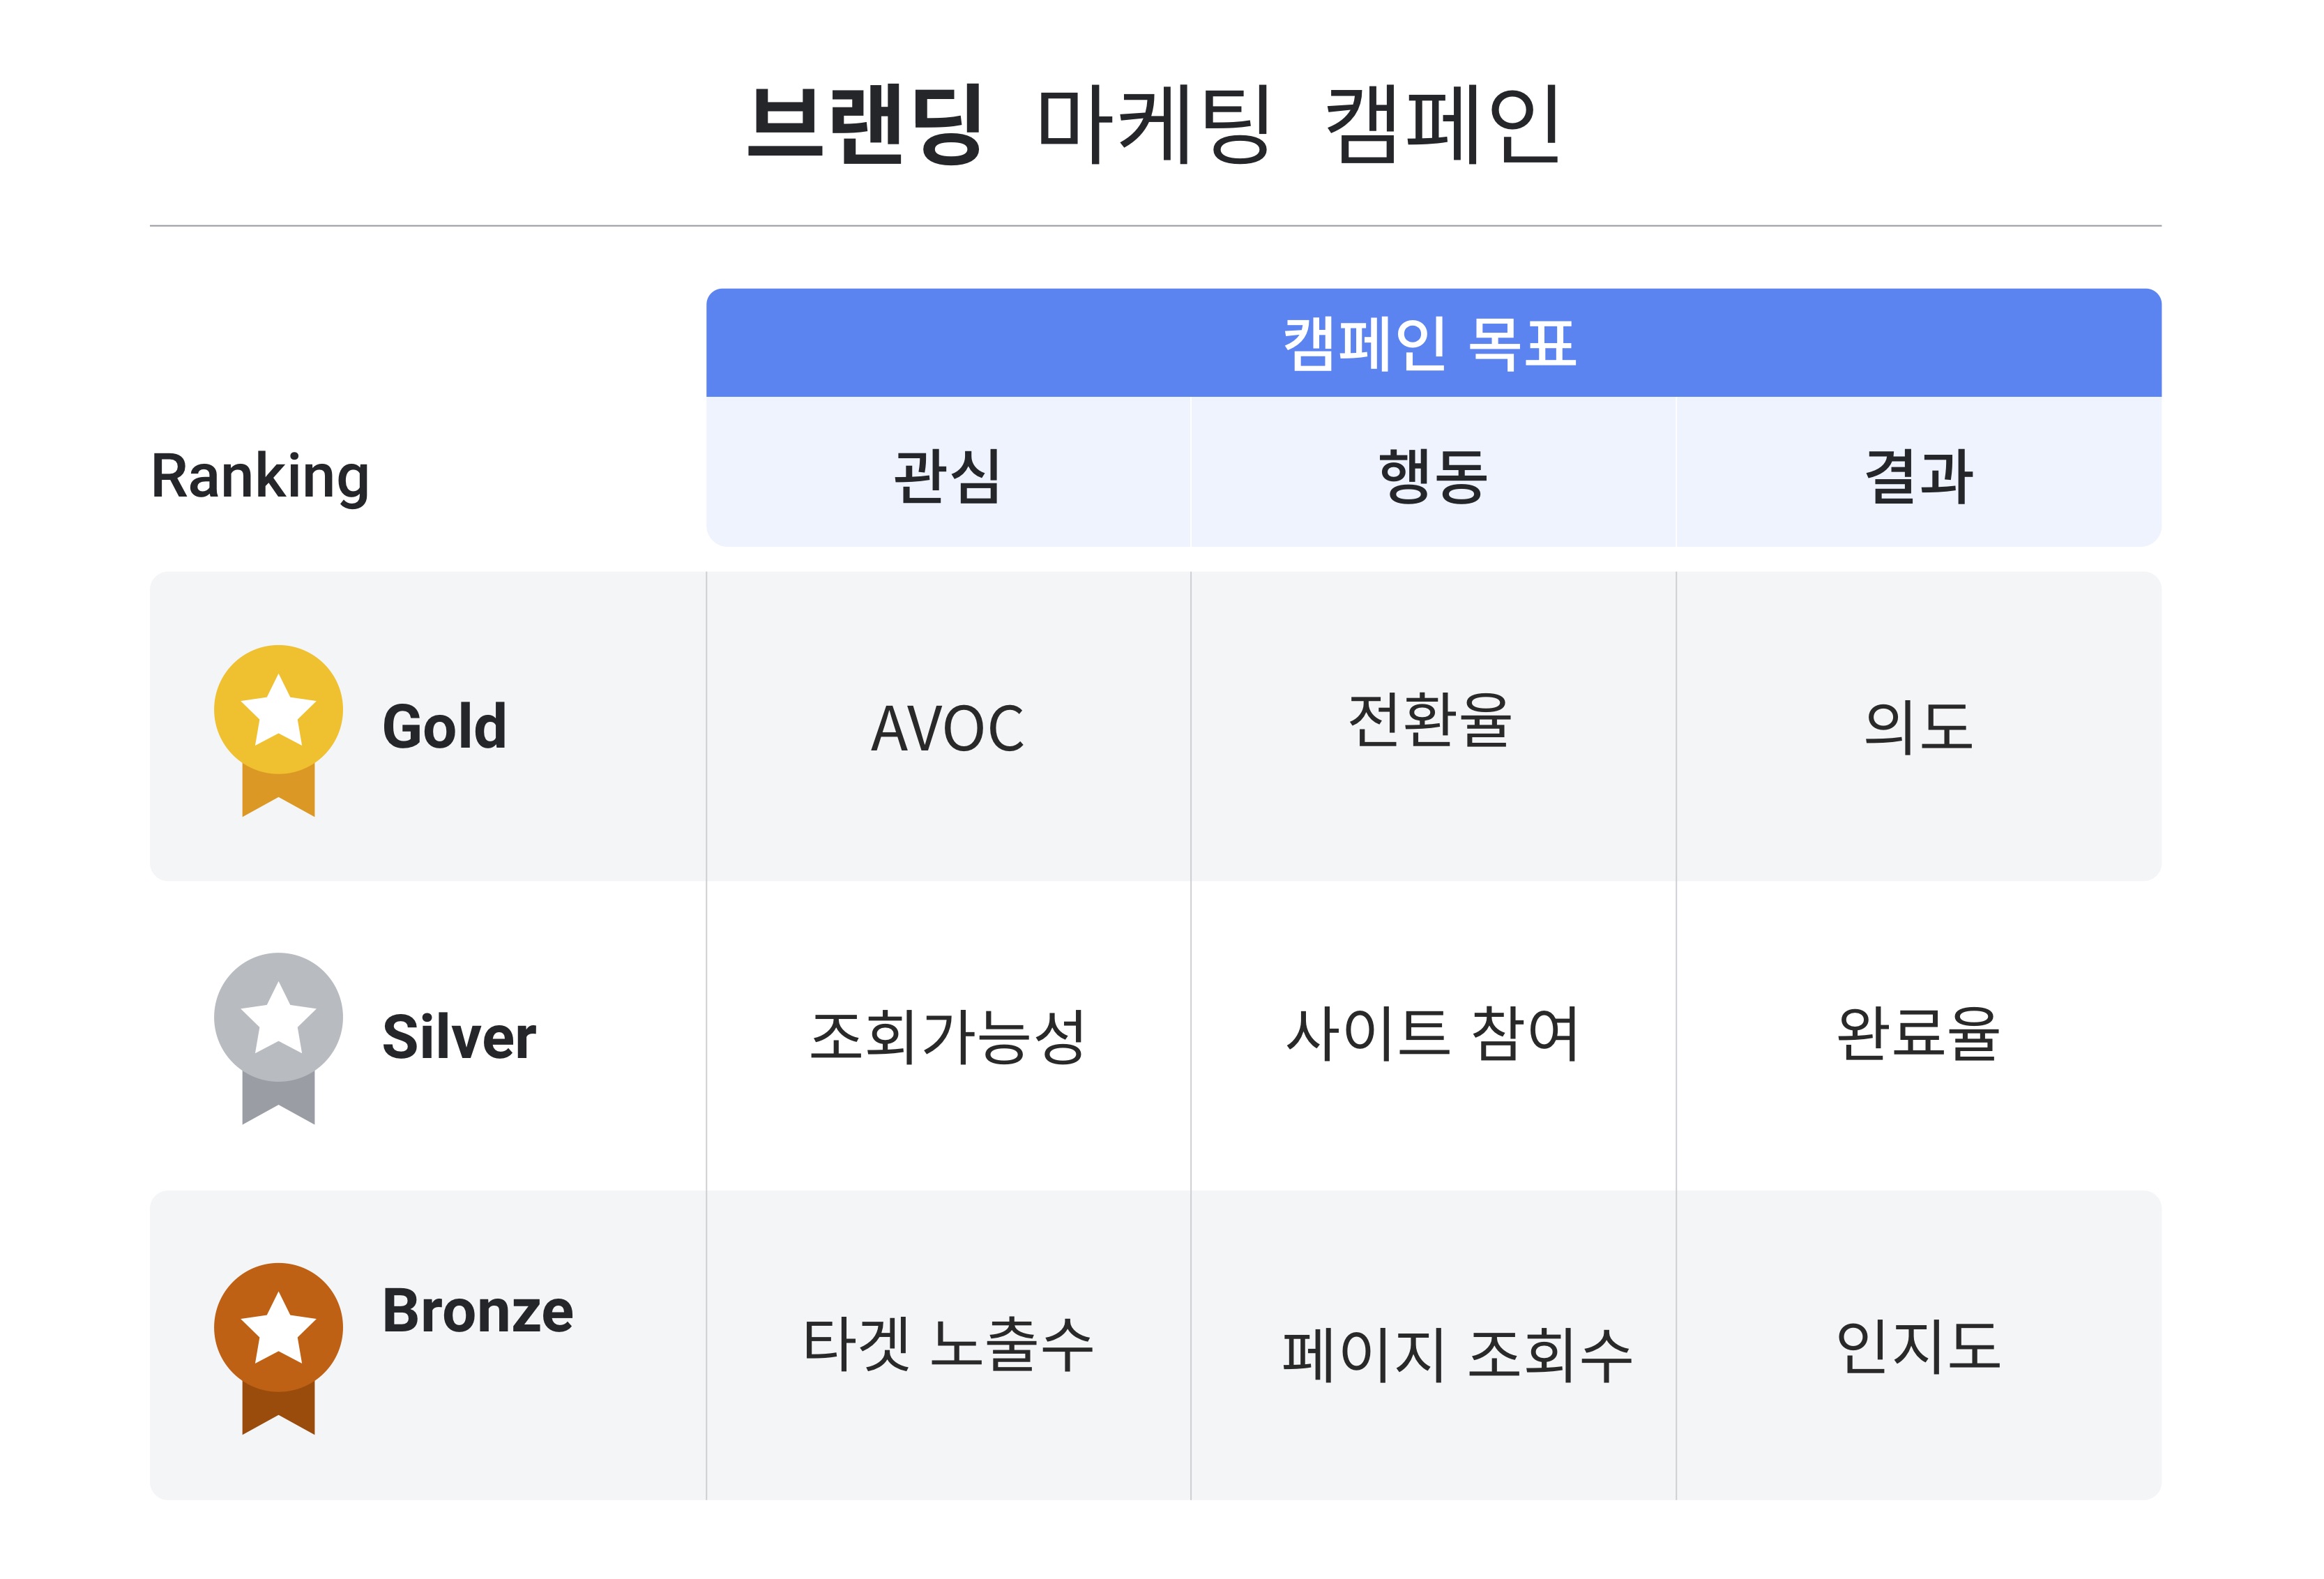Screen dimensions: 2324x1579
Task: Select the Bronze ranking label
Action: point(478,1311)
